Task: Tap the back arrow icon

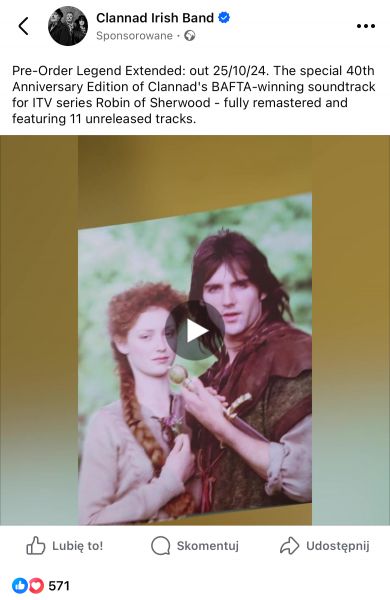Action: point(23,26)
